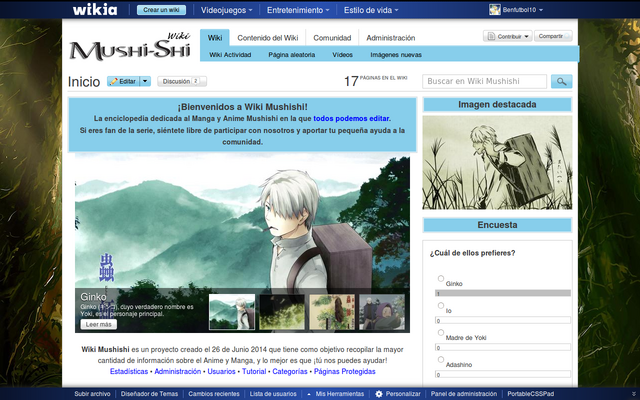Open the Usuarios link

[221, 371]
